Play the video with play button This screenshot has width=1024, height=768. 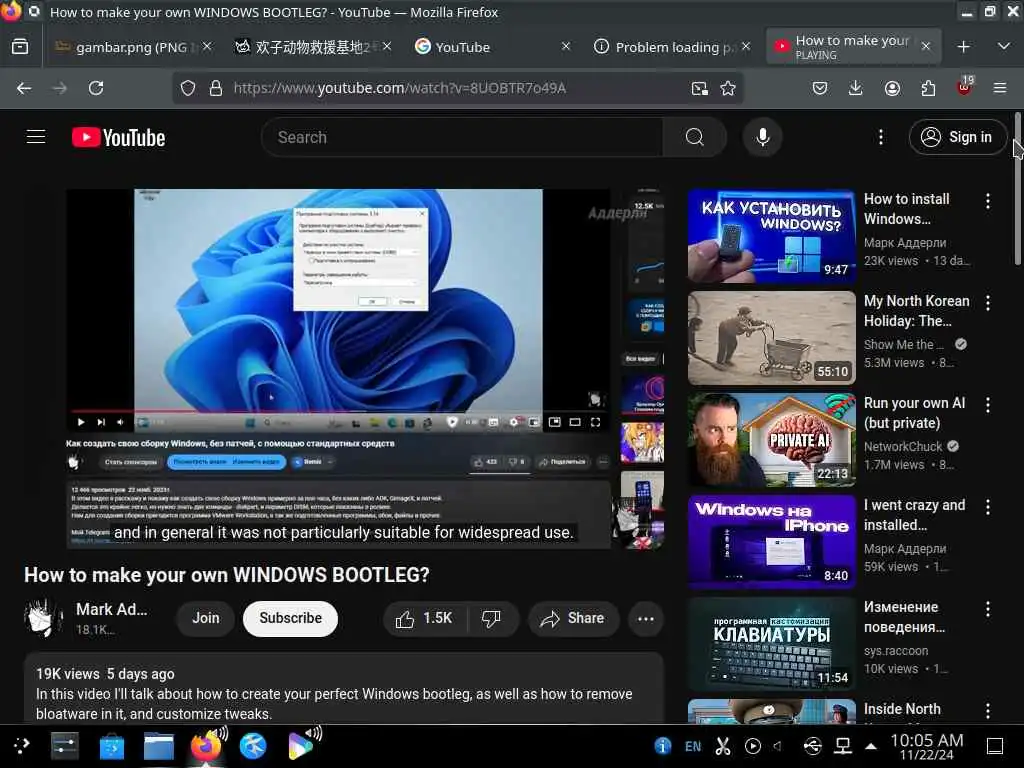click(x=81, y=423)
